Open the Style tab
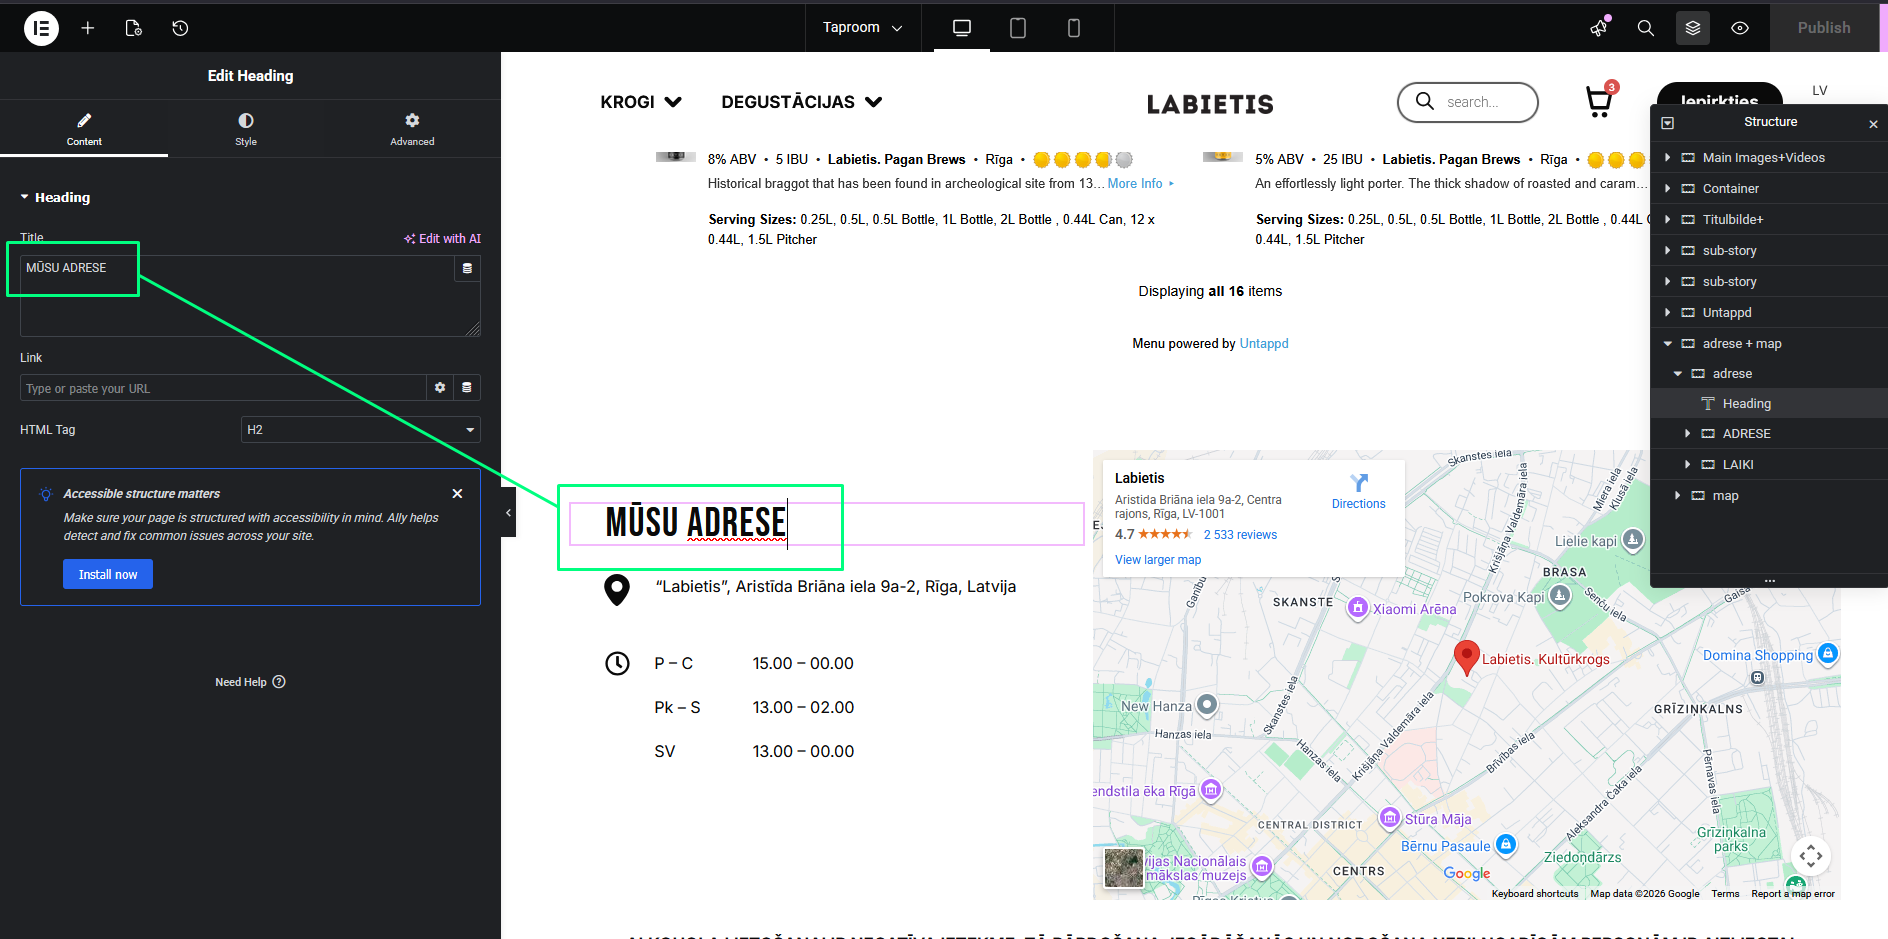1888x939 pixels. tap(246, 129)
